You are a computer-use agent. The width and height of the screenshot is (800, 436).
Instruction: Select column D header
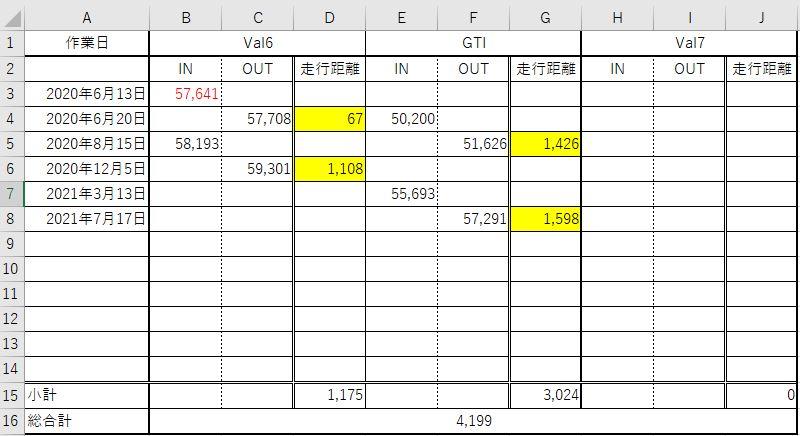tap(330, 18)
